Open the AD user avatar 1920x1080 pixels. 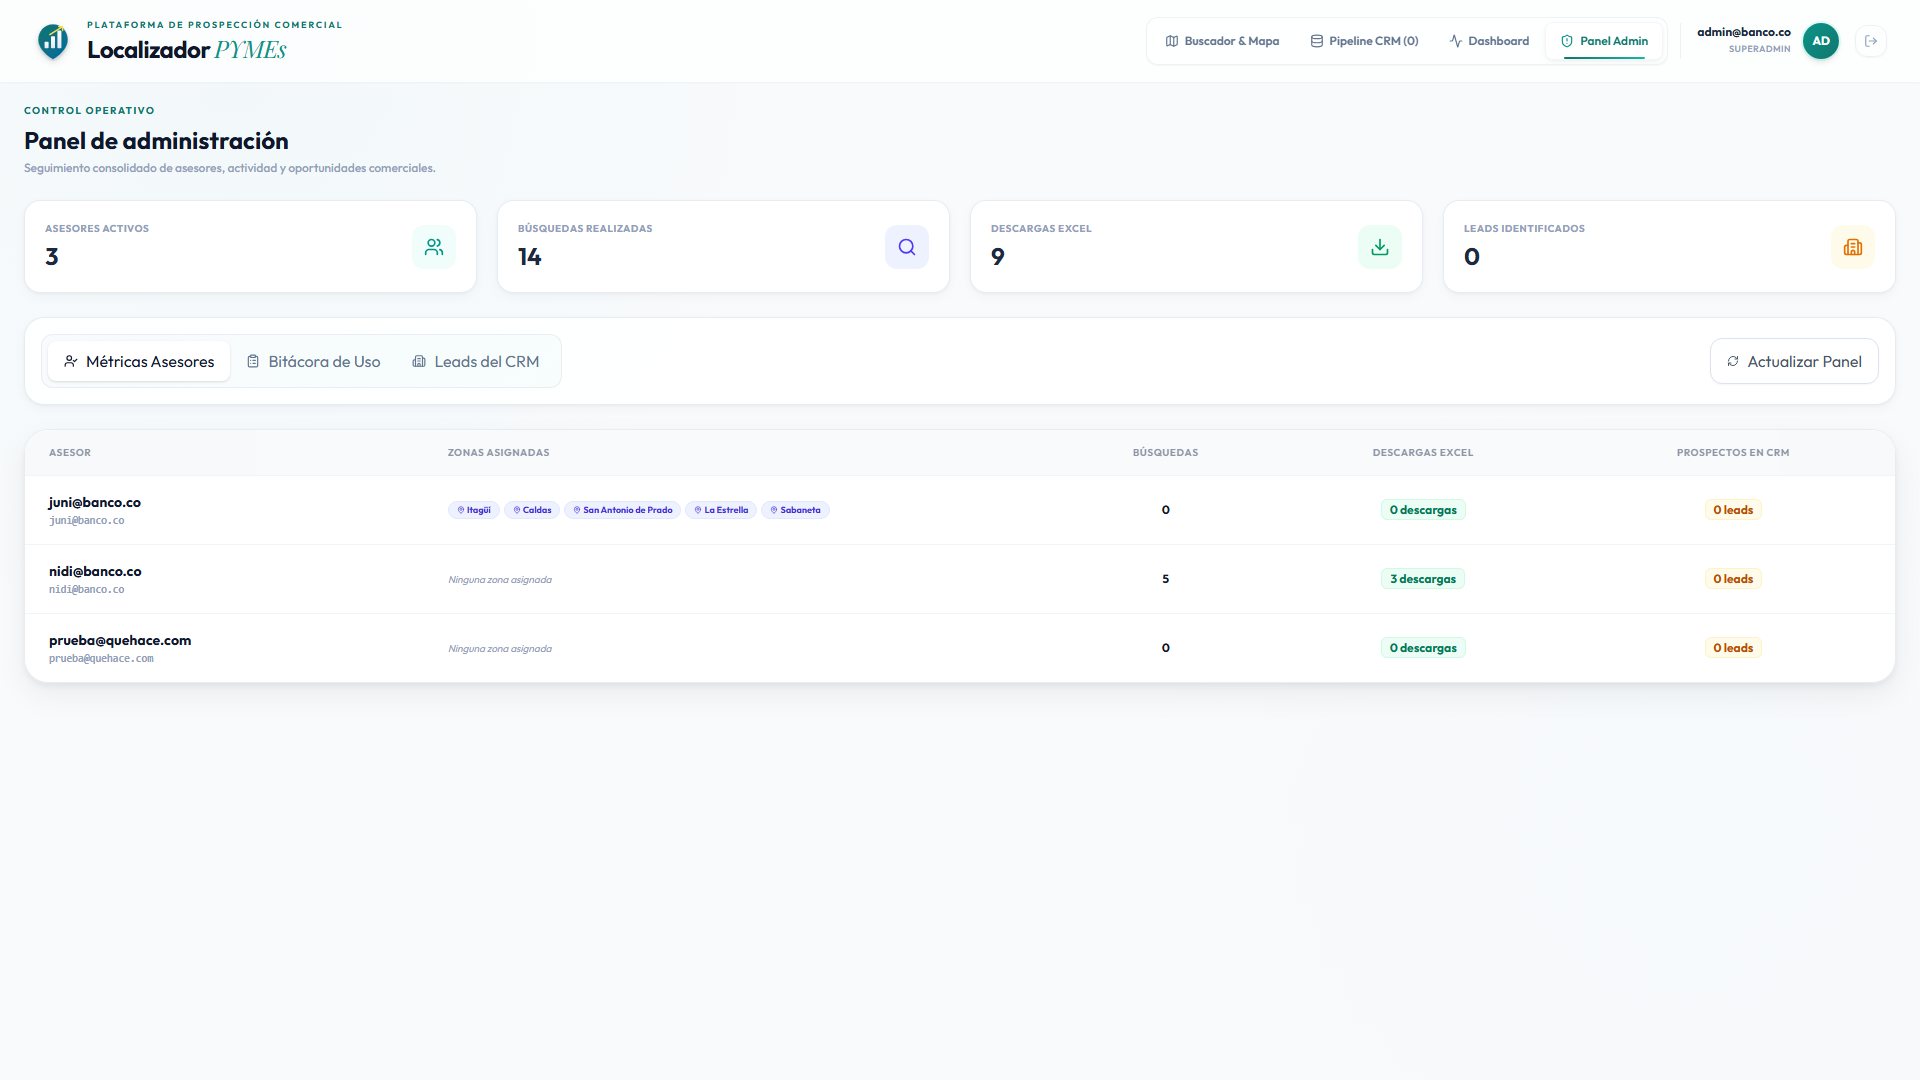1820,41
